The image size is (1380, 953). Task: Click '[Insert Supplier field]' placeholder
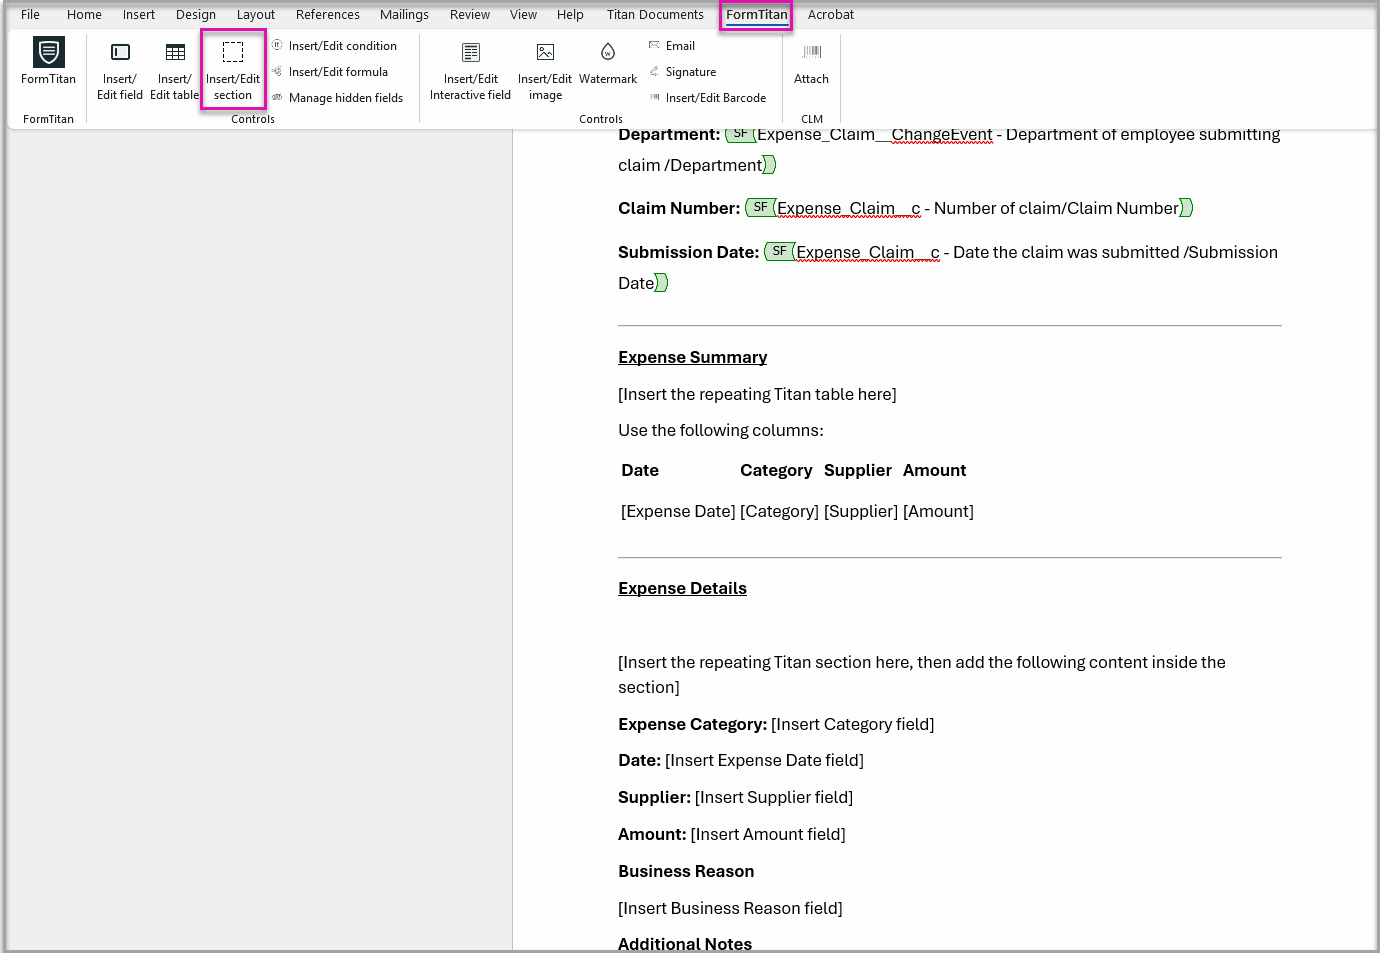(774, 797)
